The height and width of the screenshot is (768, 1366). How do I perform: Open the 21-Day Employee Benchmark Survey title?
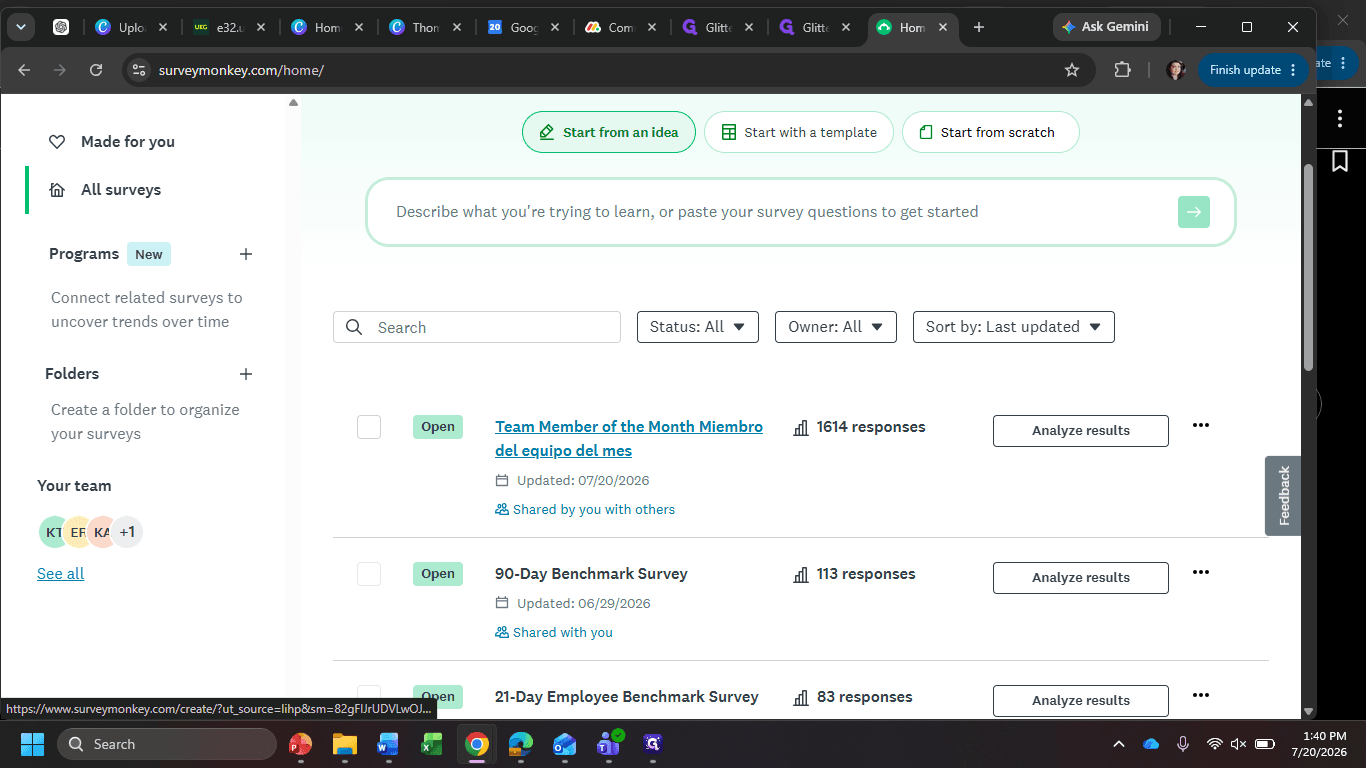click(627, 697)
